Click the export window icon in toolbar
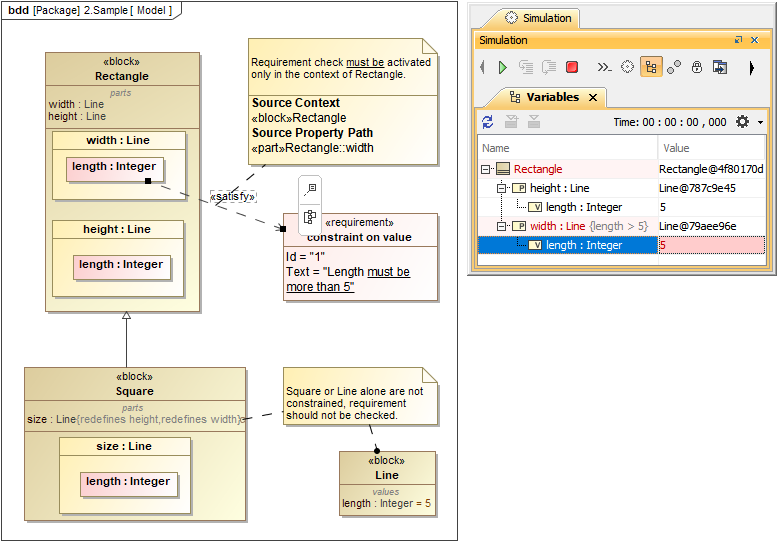778x541 pixels. point(720,67)
